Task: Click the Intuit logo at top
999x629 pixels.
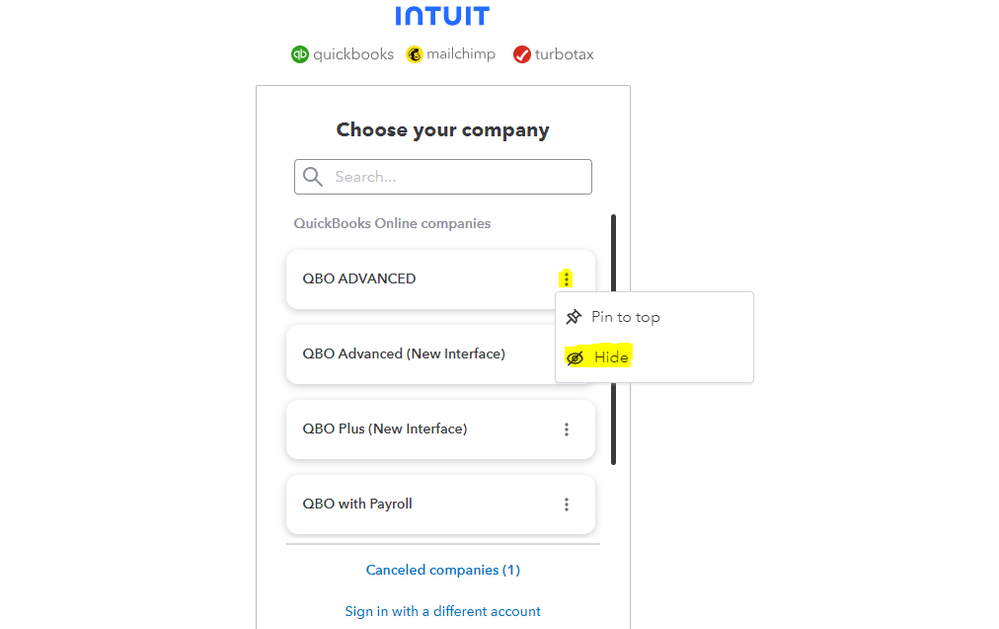Action: click(442, 16)
